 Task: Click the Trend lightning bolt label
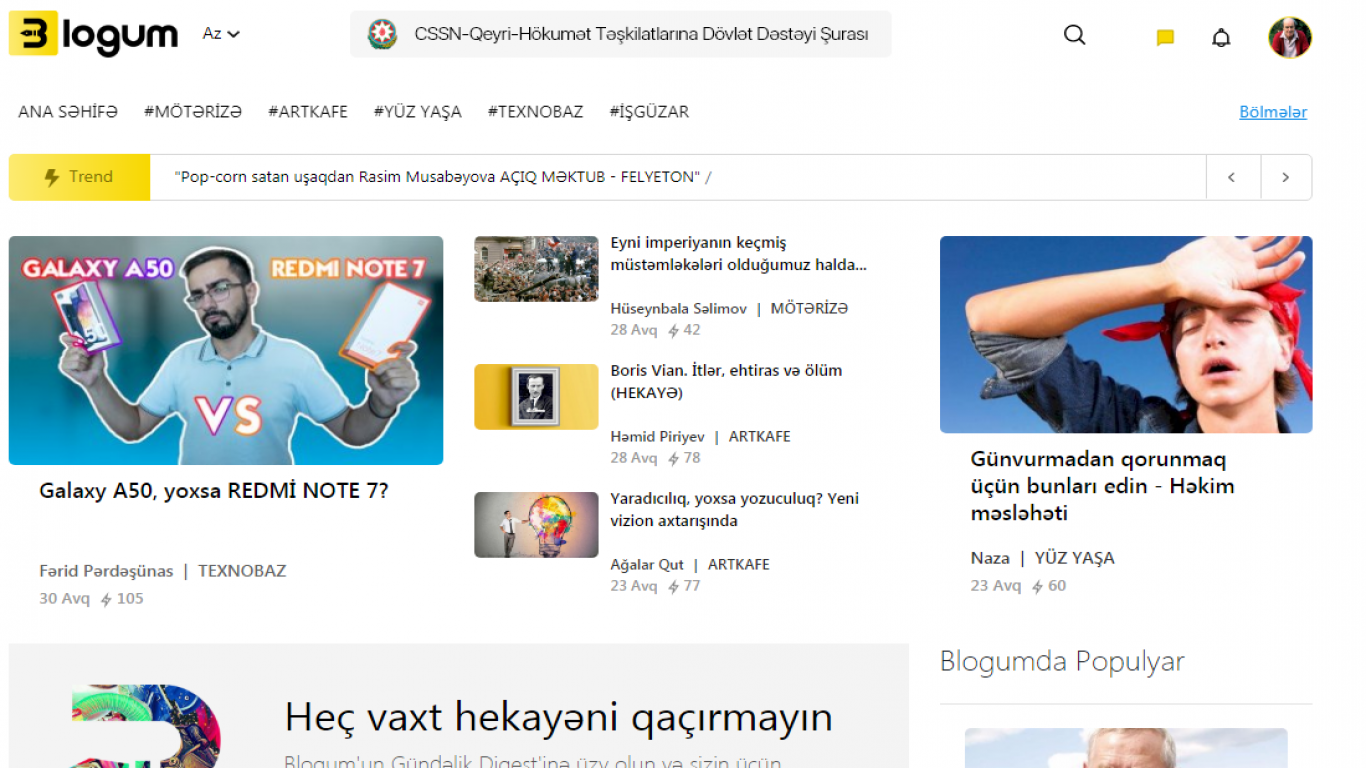point(79,177)
